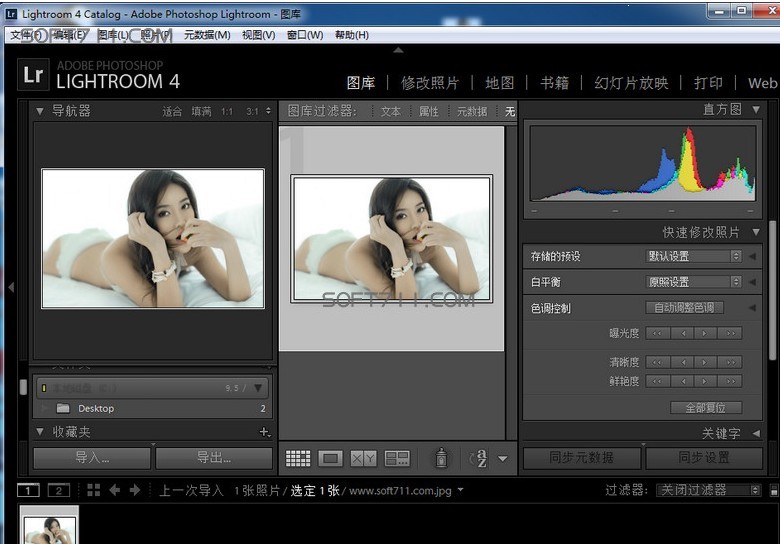Select main window display button 1
Image resolution: width=780 pixels, height=544 pixels.
coord(28,490)
